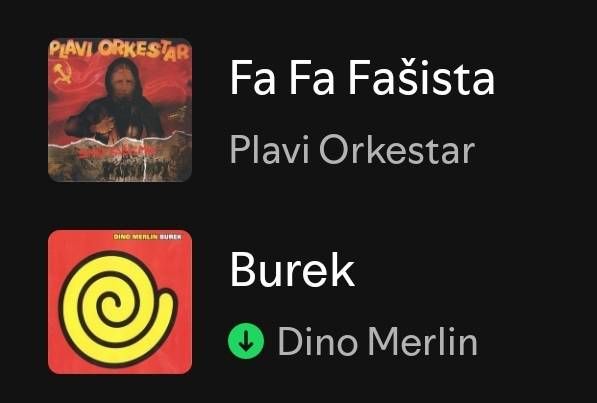Click the outer tail of the yellow spiral
This screenshot has height=403, width=597.
(x=167, y=305)
